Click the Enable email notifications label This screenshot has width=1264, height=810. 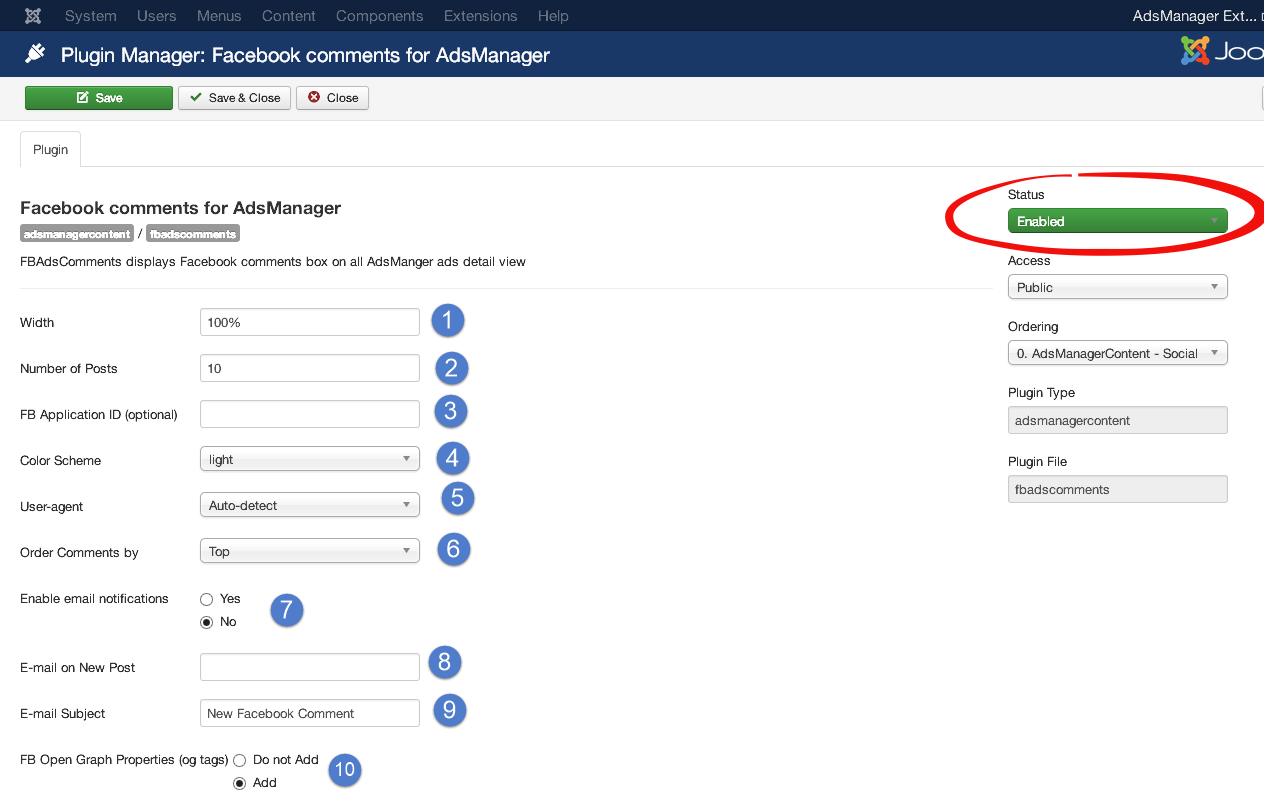click(94, 599)
